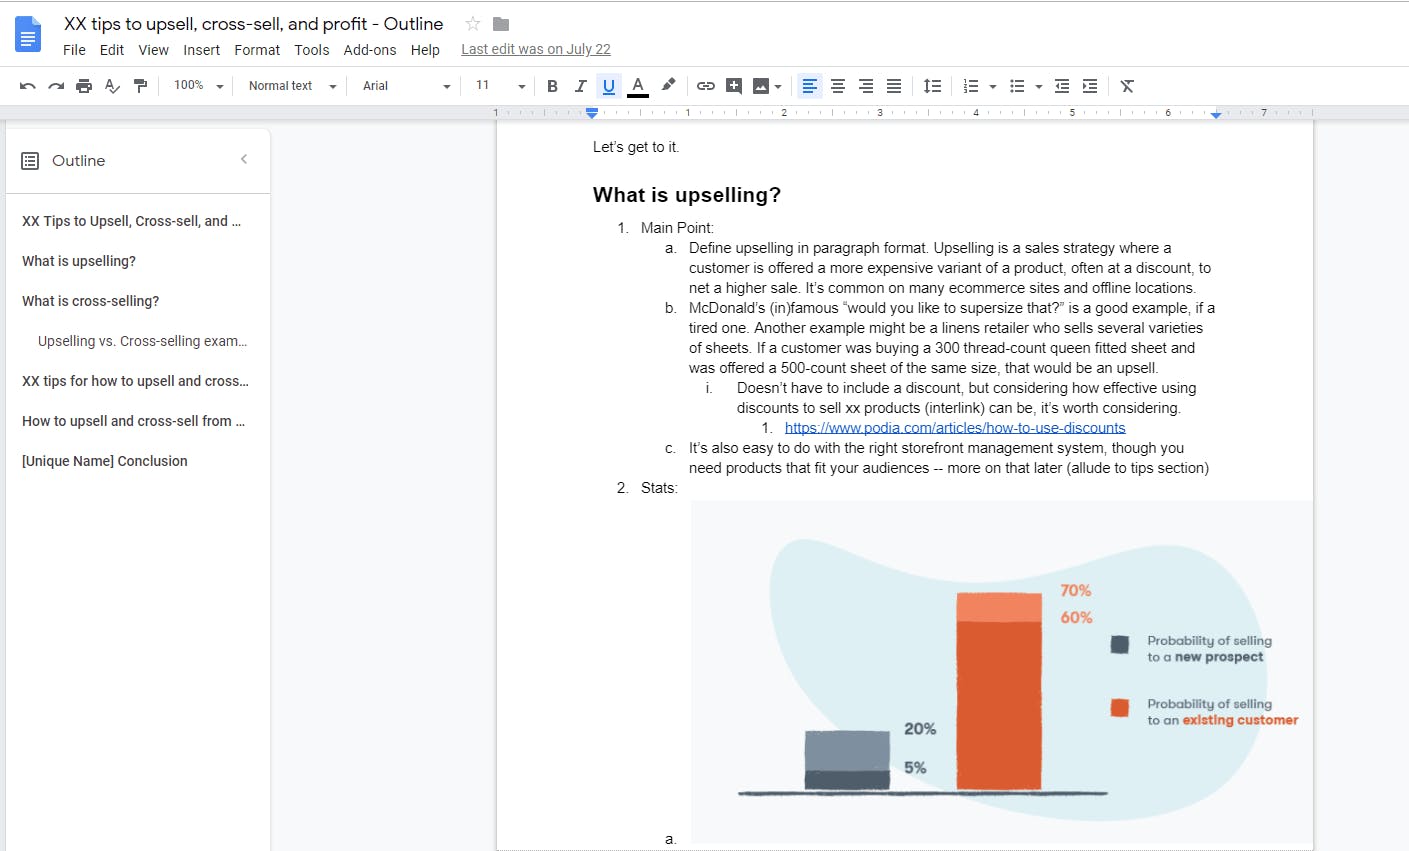Print the document via printer icon
Image resolution: width=1409 pixels, height=851 pixels.
coord(84,86)
